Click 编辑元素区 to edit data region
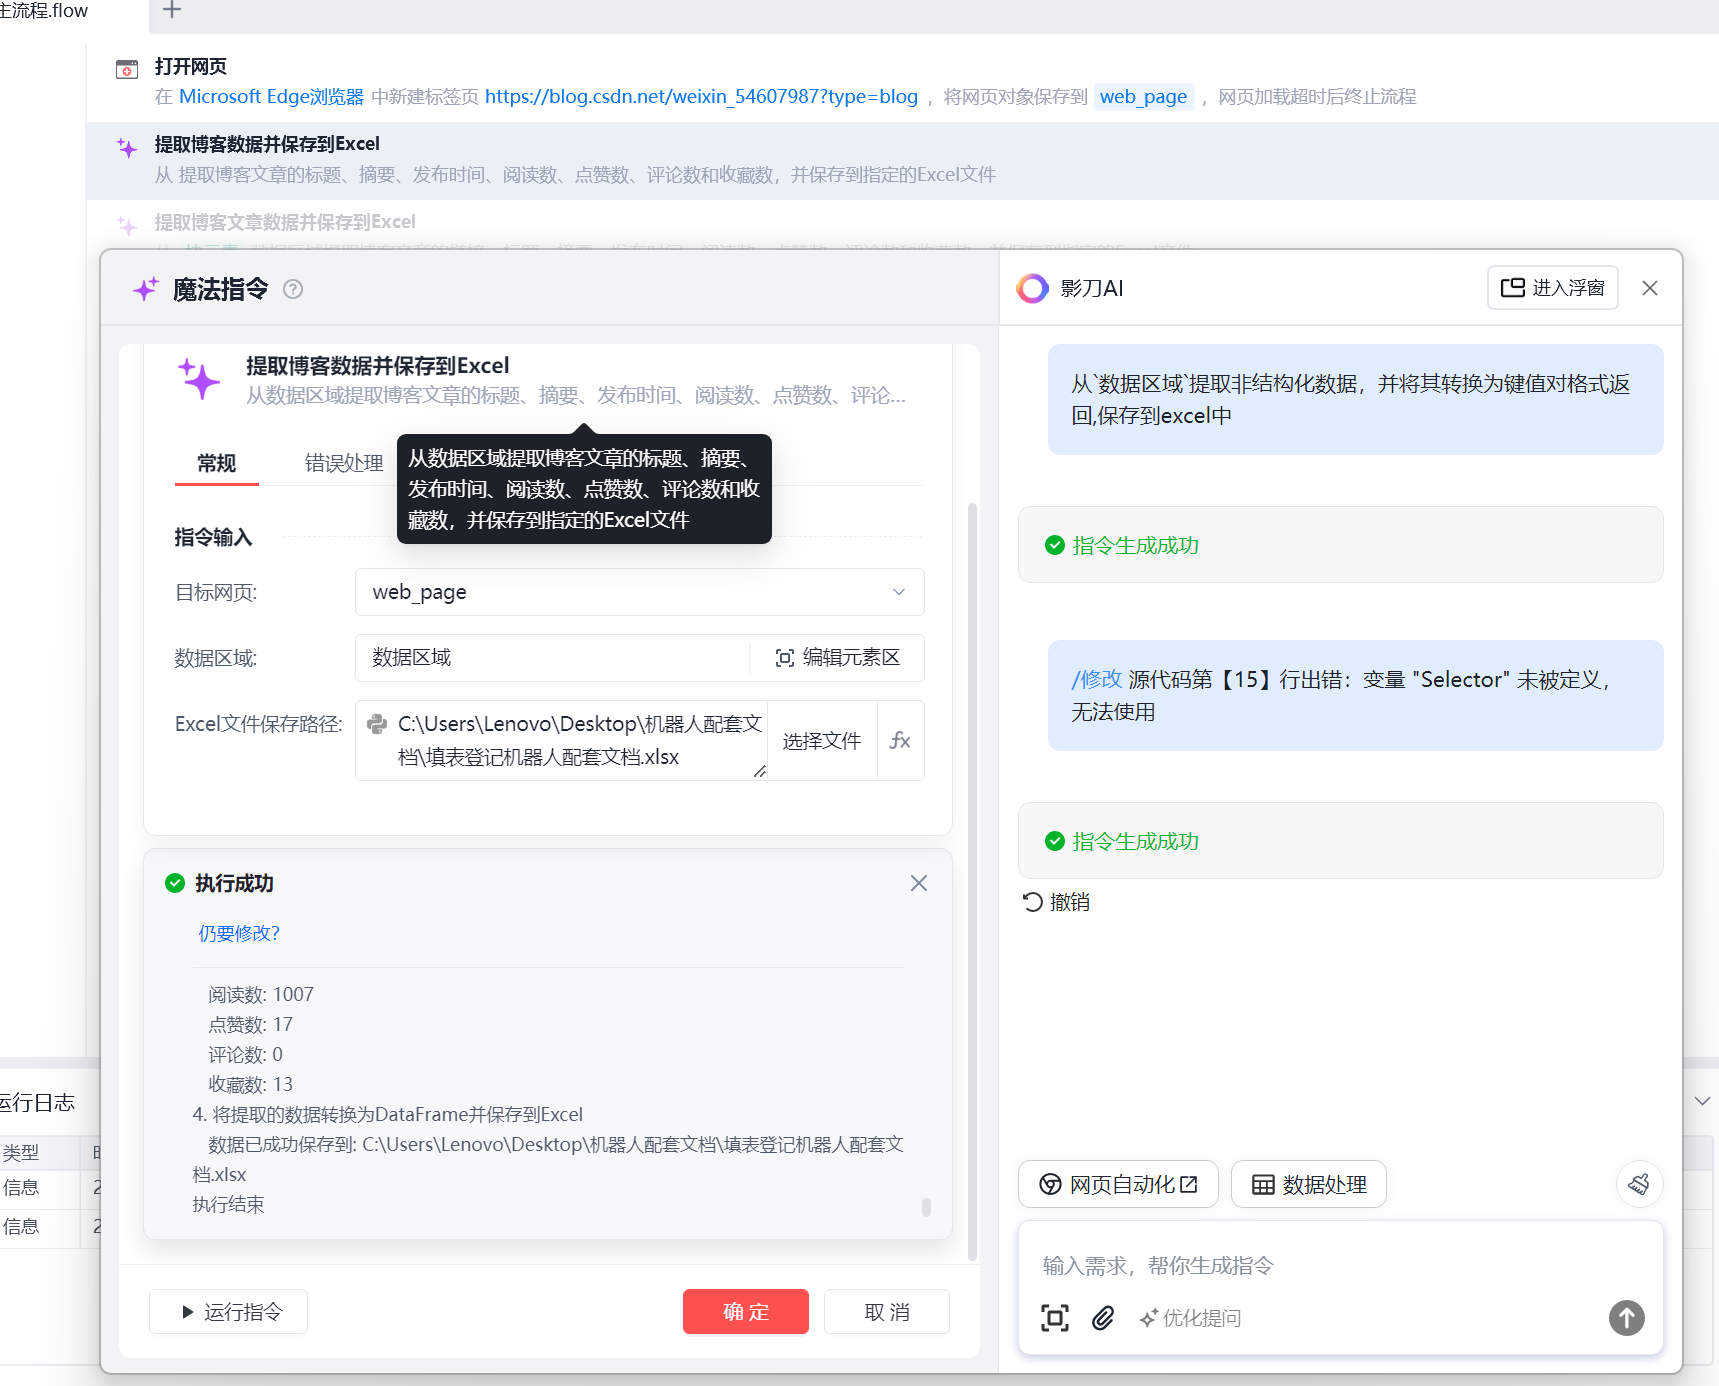 point(838,658)
